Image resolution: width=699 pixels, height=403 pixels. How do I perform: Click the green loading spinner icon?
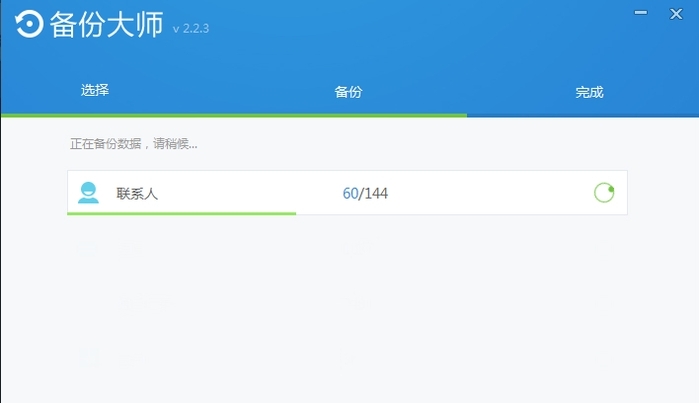603,192
